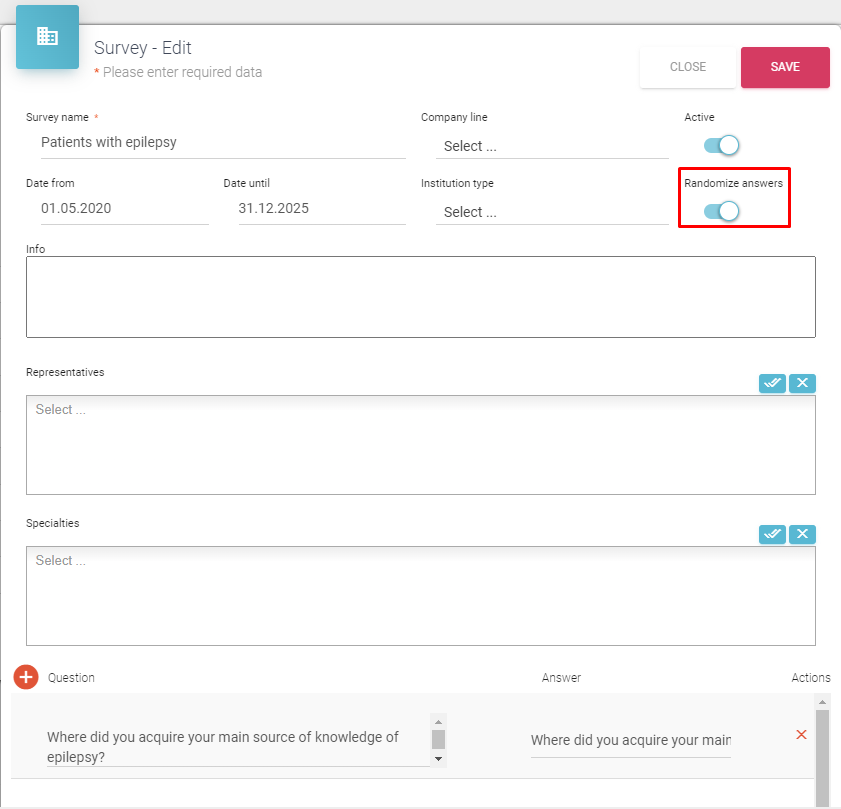Screen dimensions: 841x809
Task: Click inside the Info text area
Action: 420,297
